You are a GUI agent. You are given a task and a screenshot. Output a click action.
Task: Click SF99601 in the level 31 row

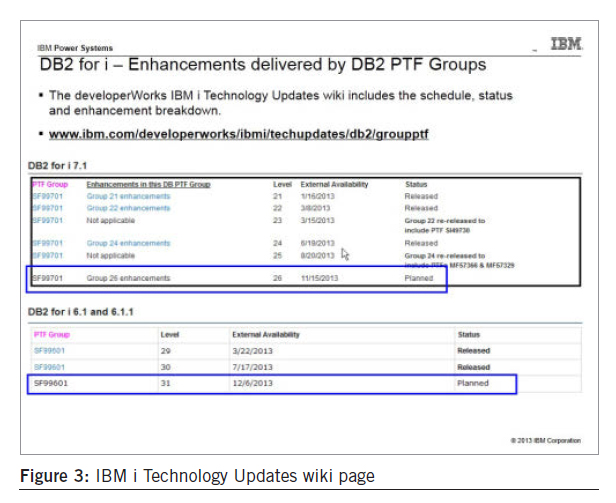coord(51,383)
